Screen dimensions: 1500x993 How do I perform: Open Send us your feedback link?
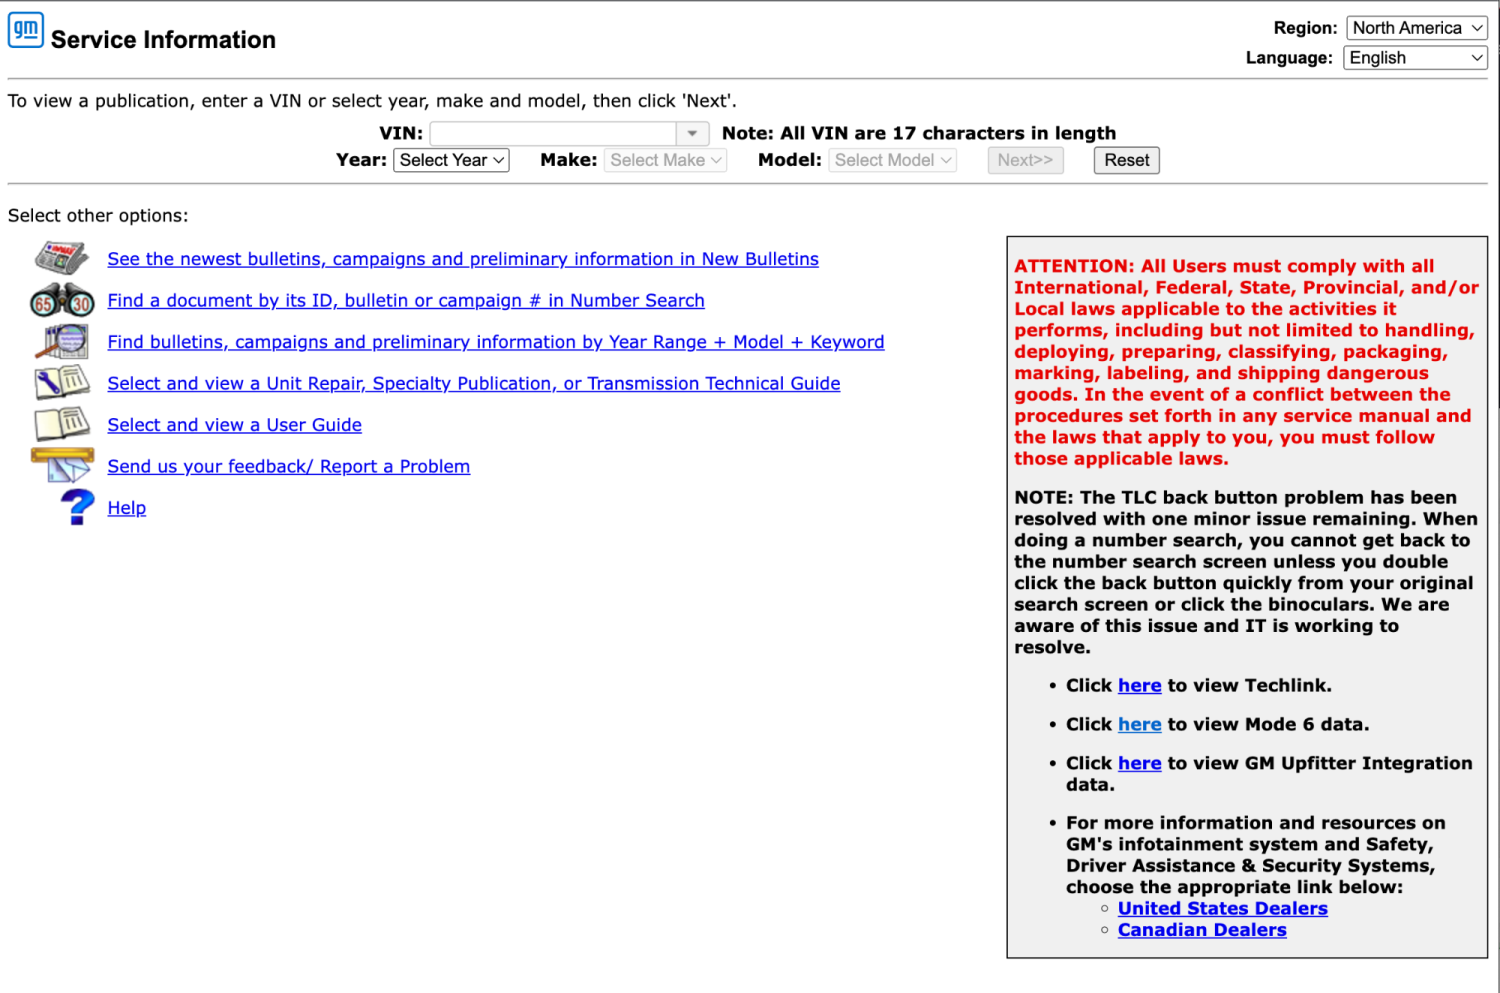coord(289,467)
